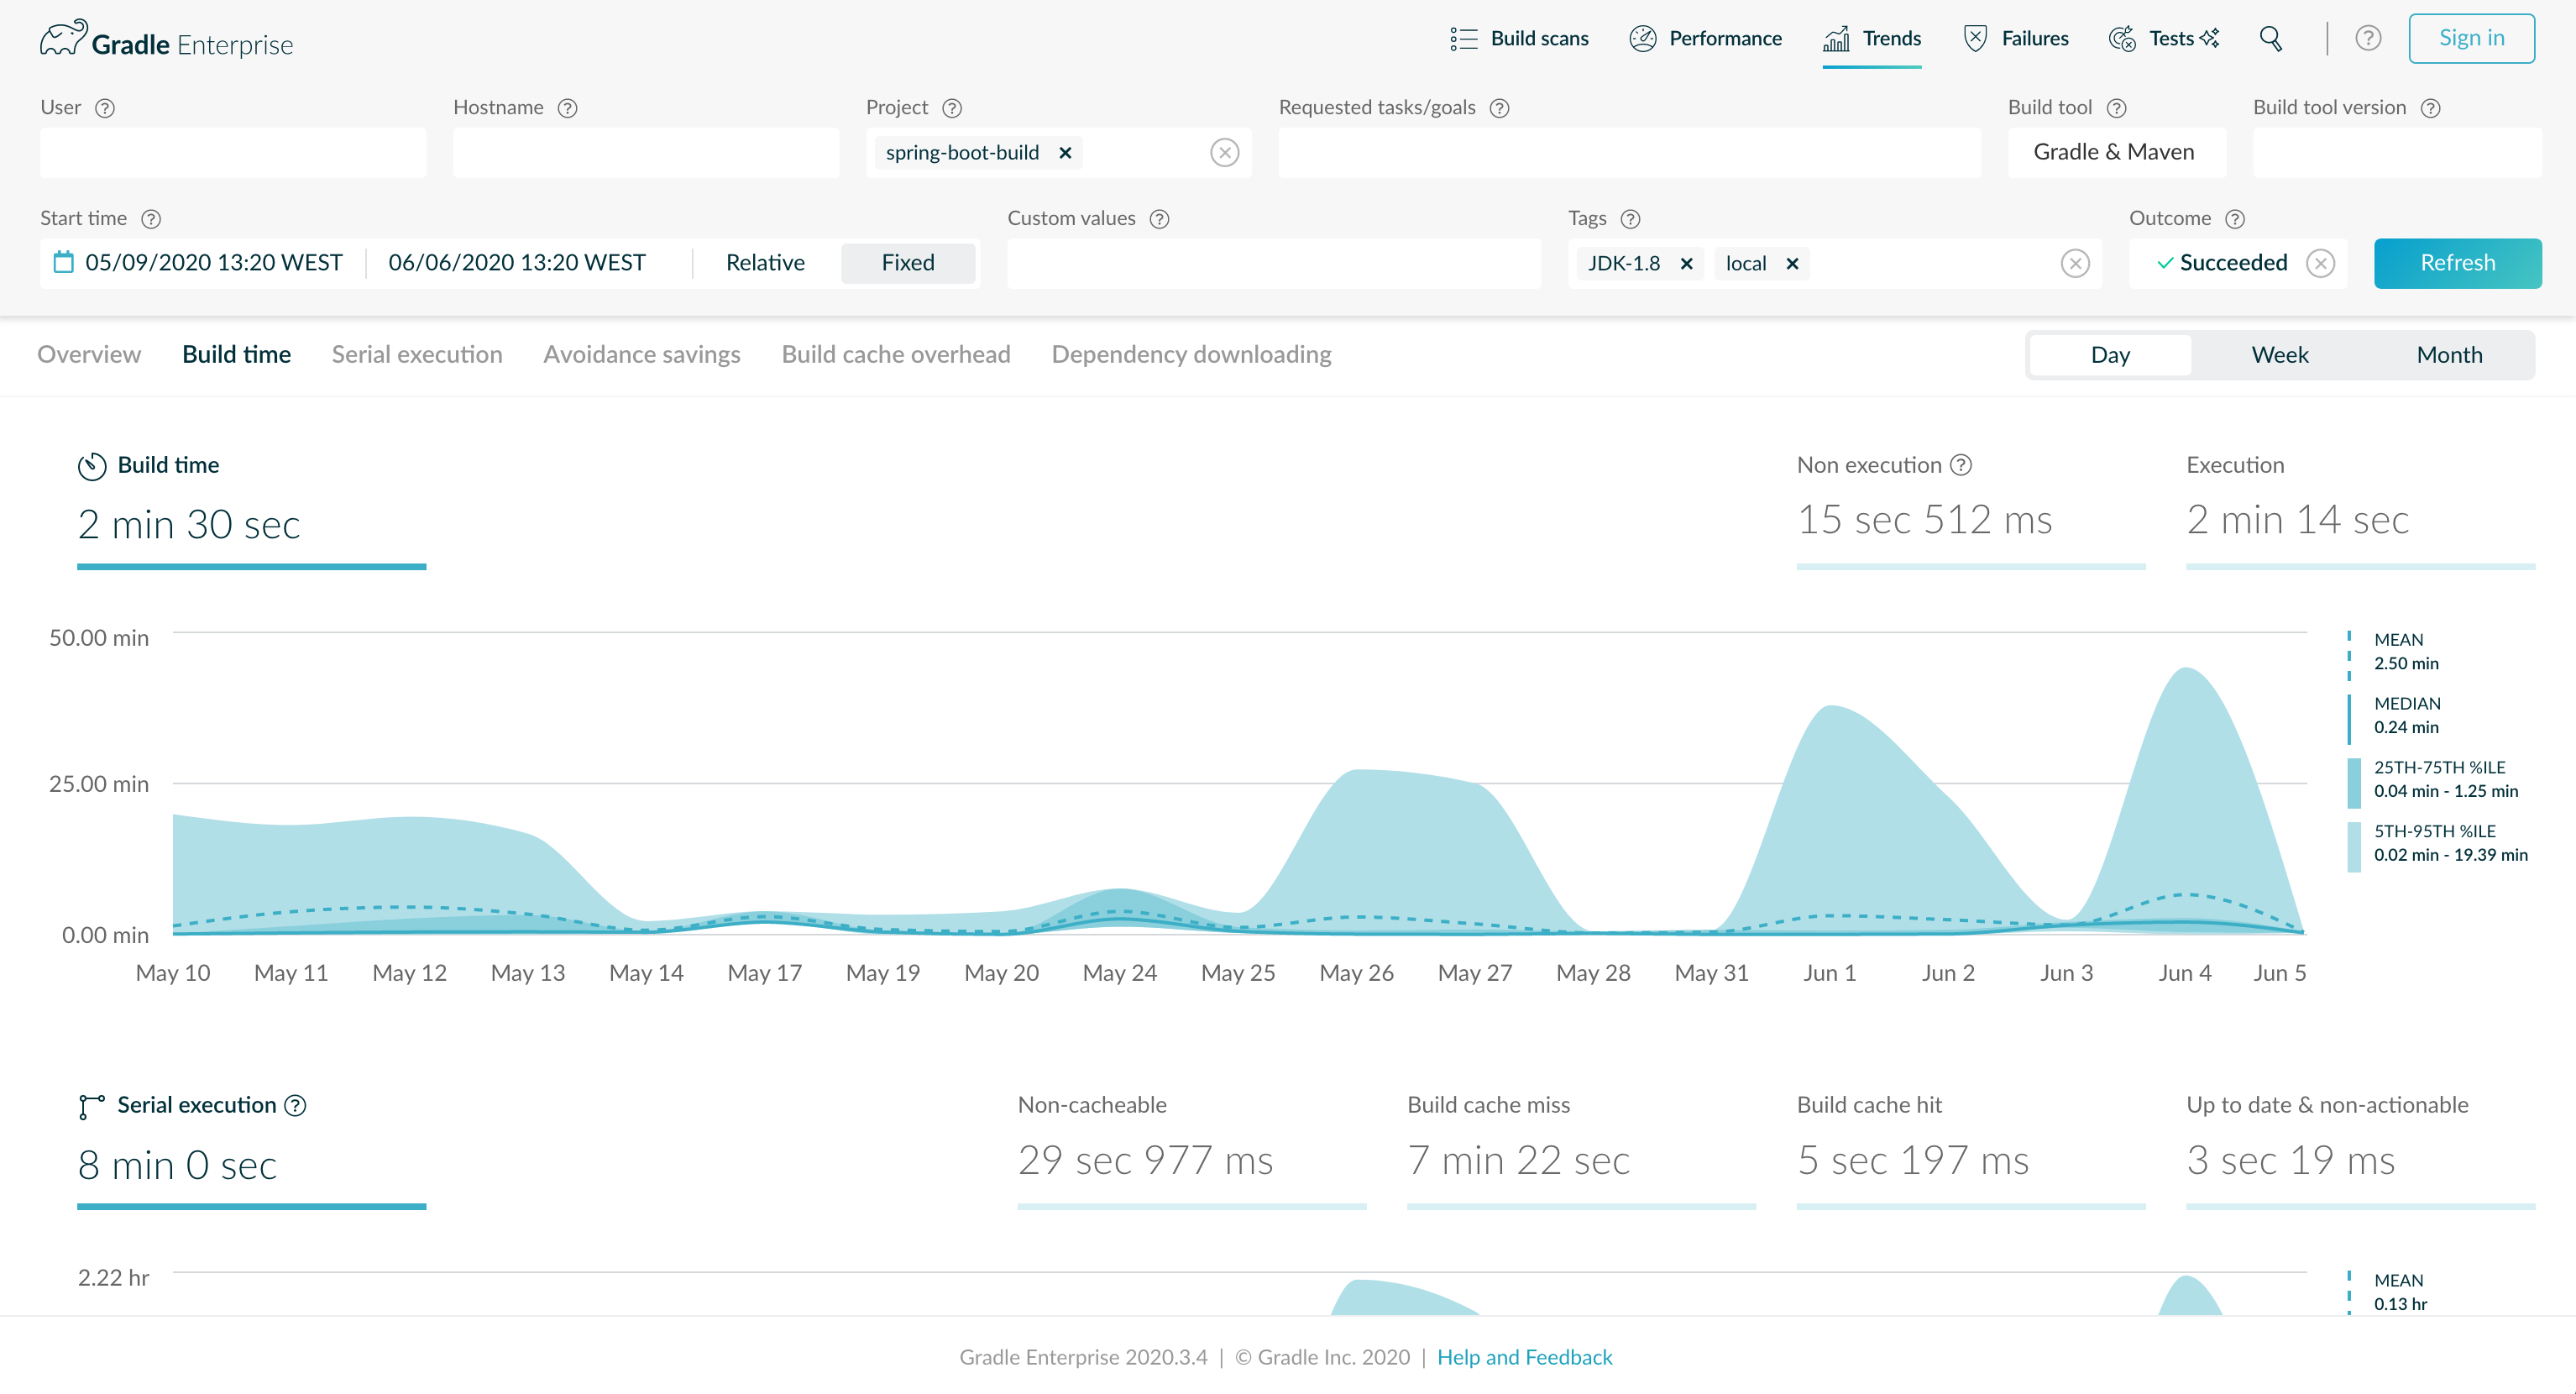Open the header help question-mark icon
The height and width of the screenshot is (1394, 2576).
coord(2367,38)
